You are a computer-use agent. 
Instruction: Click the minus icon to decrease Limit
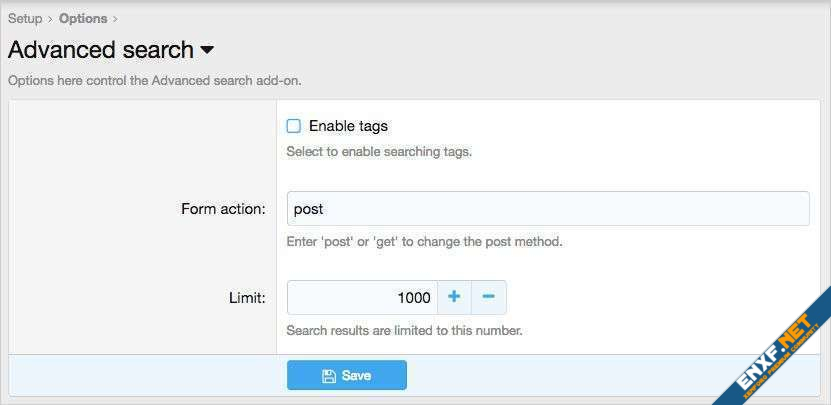tap(488, 297)
